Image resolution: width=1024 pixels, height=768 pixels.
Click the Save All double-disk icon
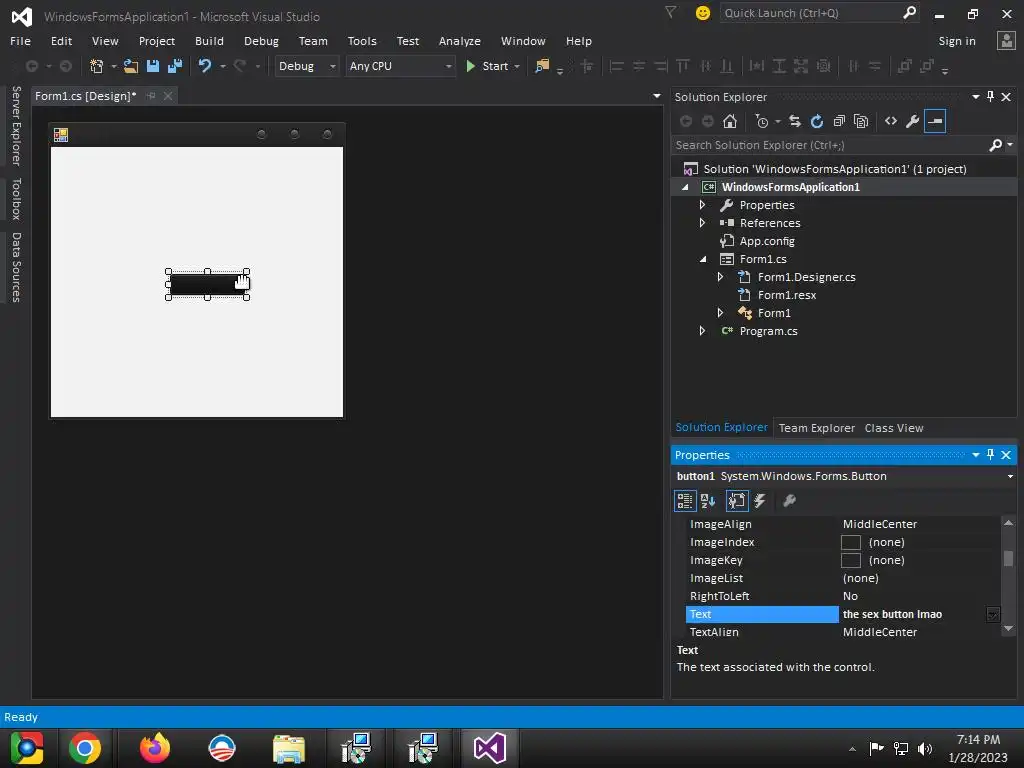[x=175, y=66]
